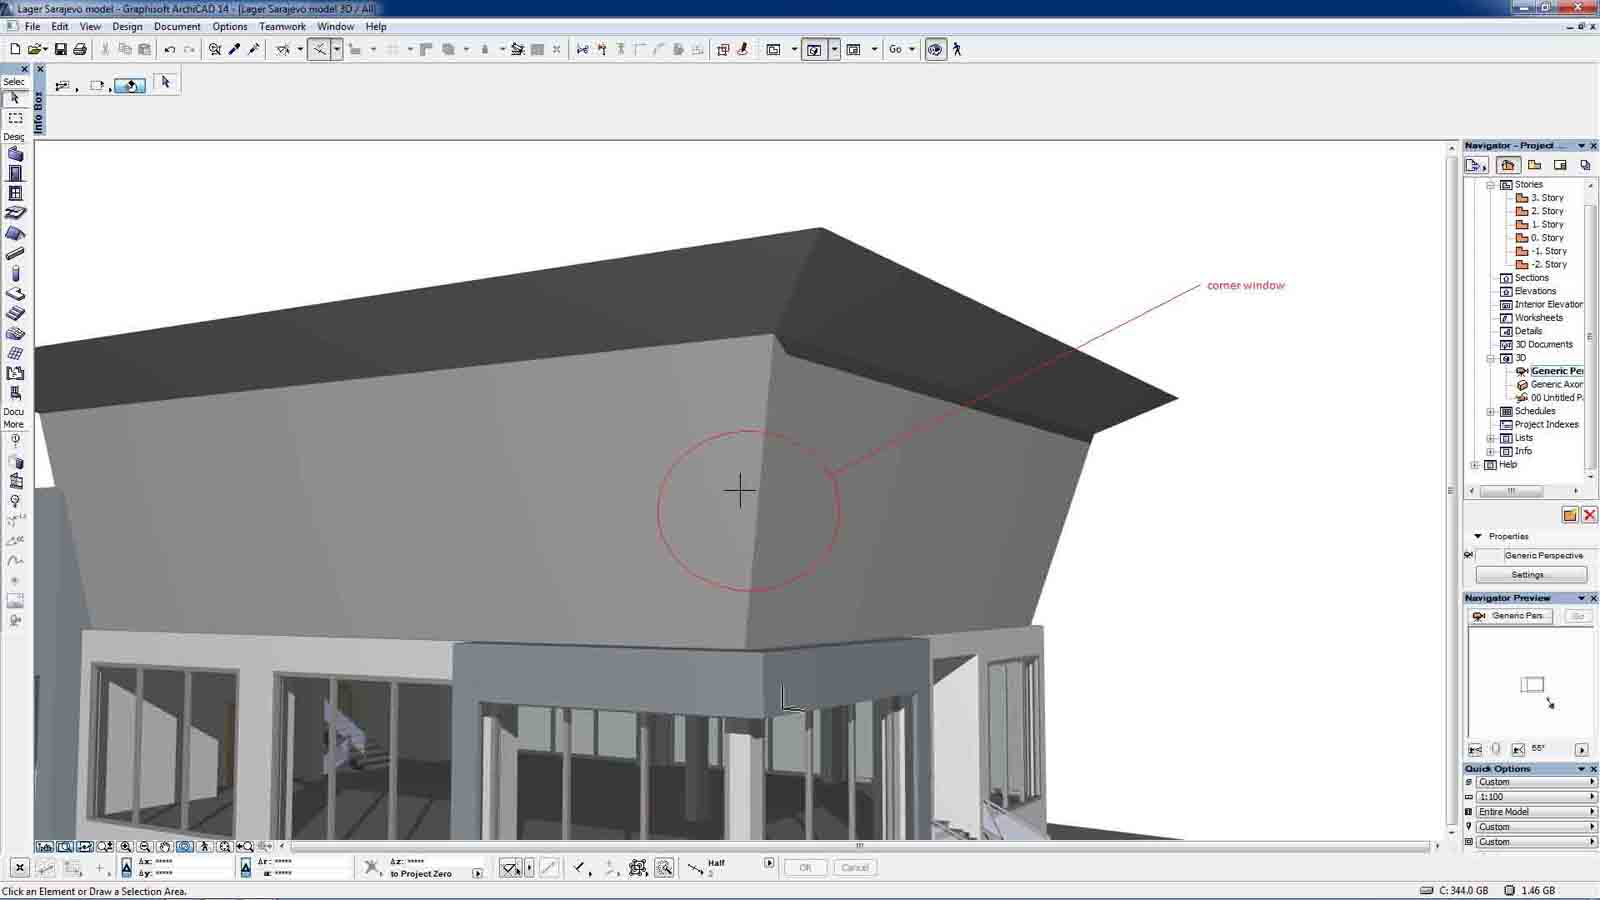The height and width of the screenshot is (900, 1600).
Task: Collapse the Stories branch in the Navigator tree
Action: (x=1491, y=184)
